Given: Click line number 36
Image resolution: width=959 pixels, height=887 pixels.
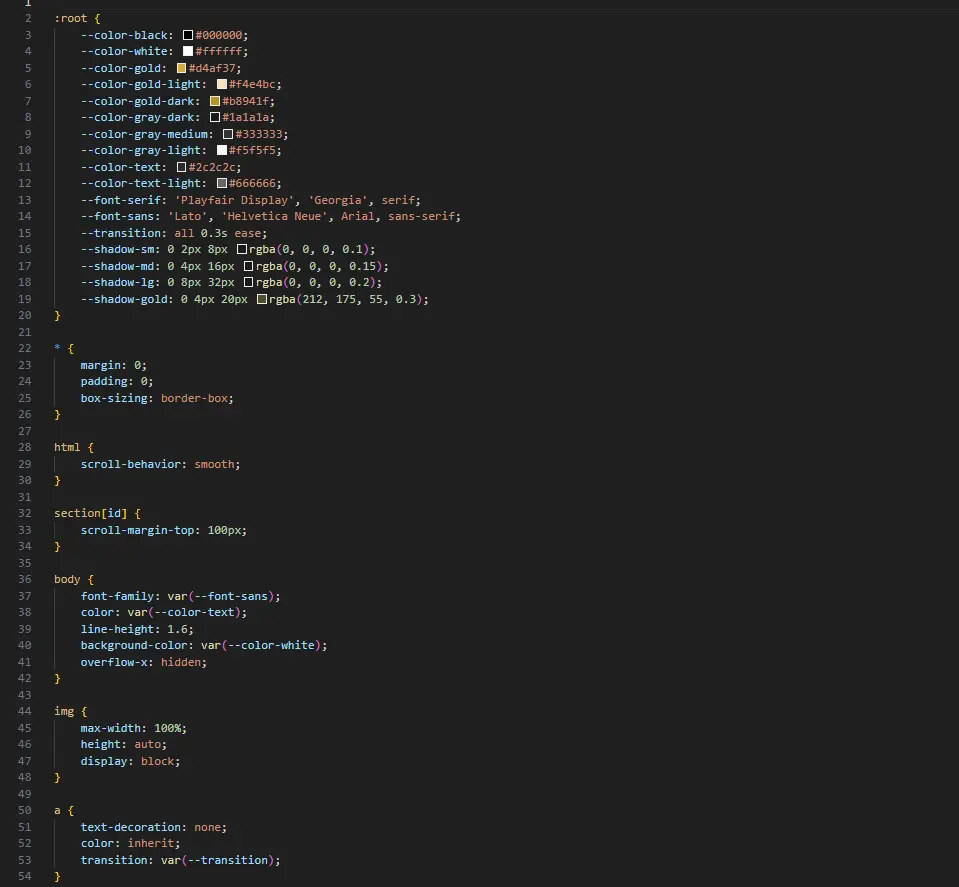Looking at the screenshot, I should click(x=24, y=579).
